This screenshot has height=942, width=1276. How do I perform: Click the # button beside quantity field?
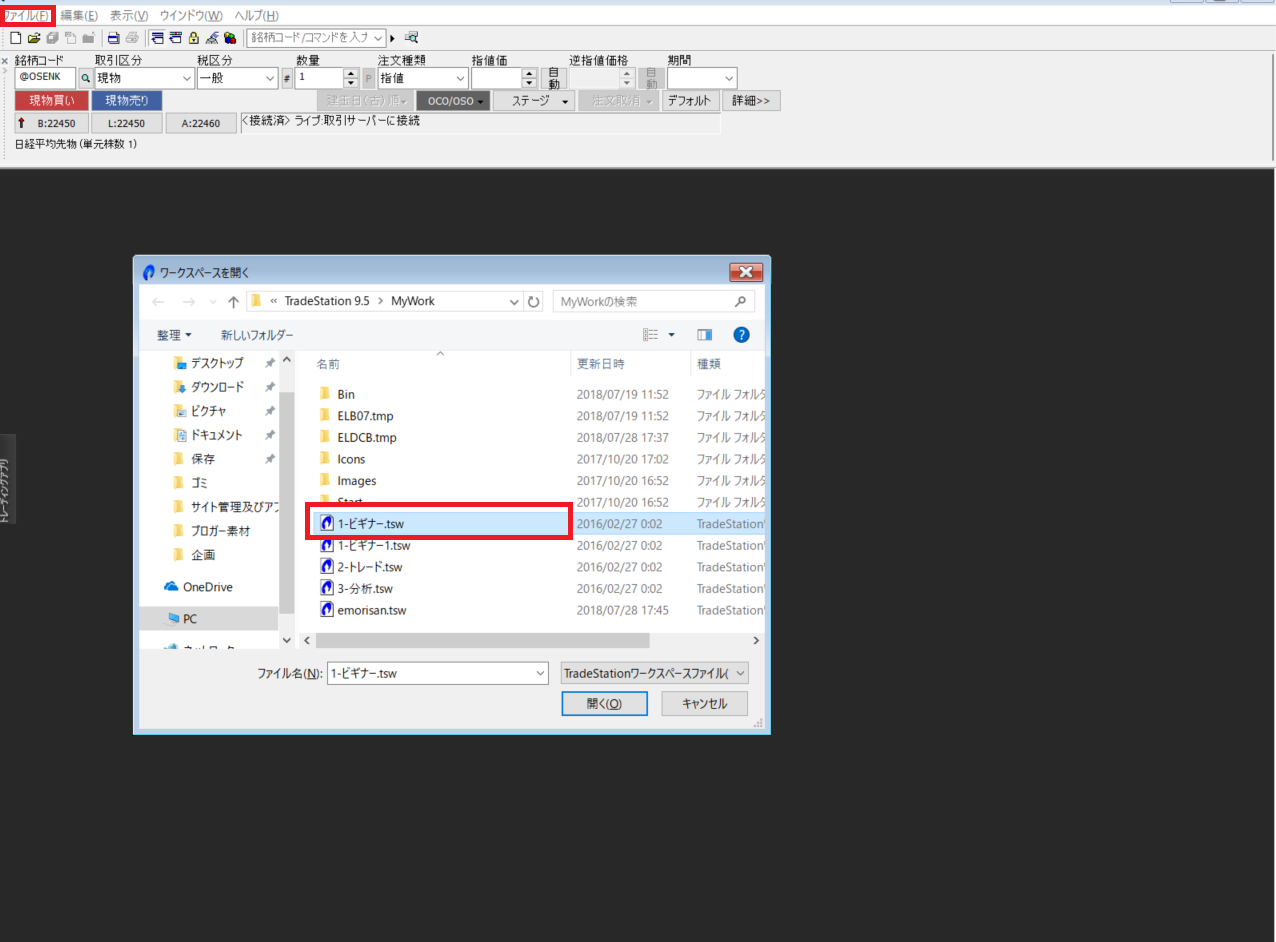click(x=287, y=78)
